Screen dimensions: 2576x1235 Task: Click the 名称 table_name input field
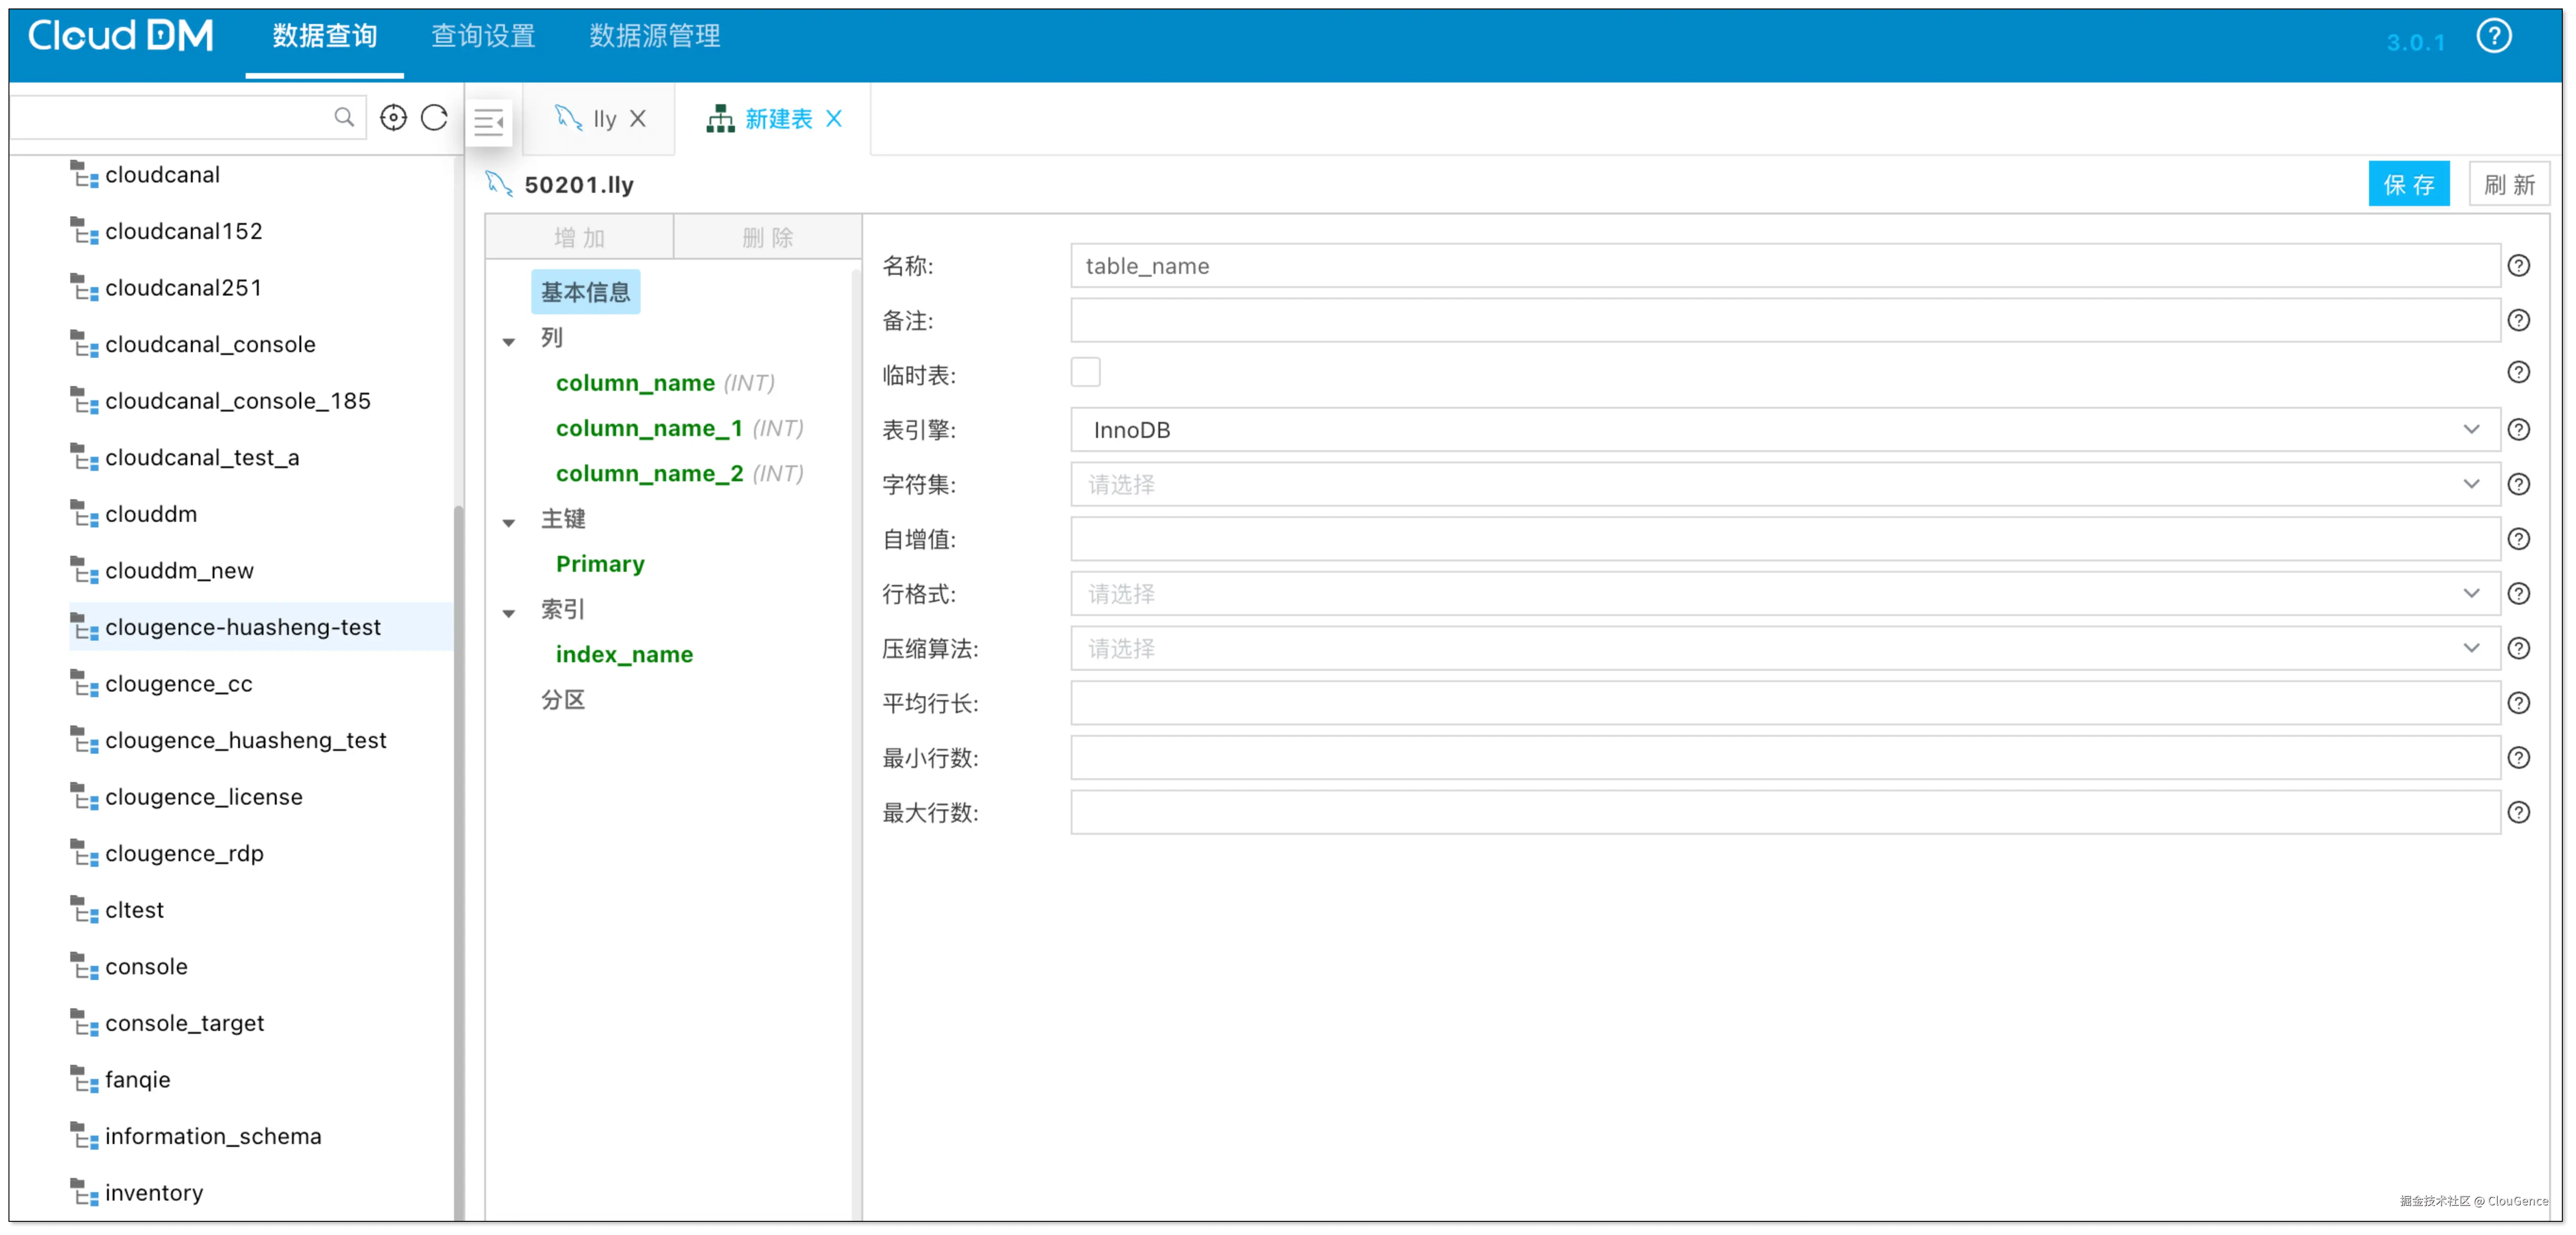[x=1785, y=266]
